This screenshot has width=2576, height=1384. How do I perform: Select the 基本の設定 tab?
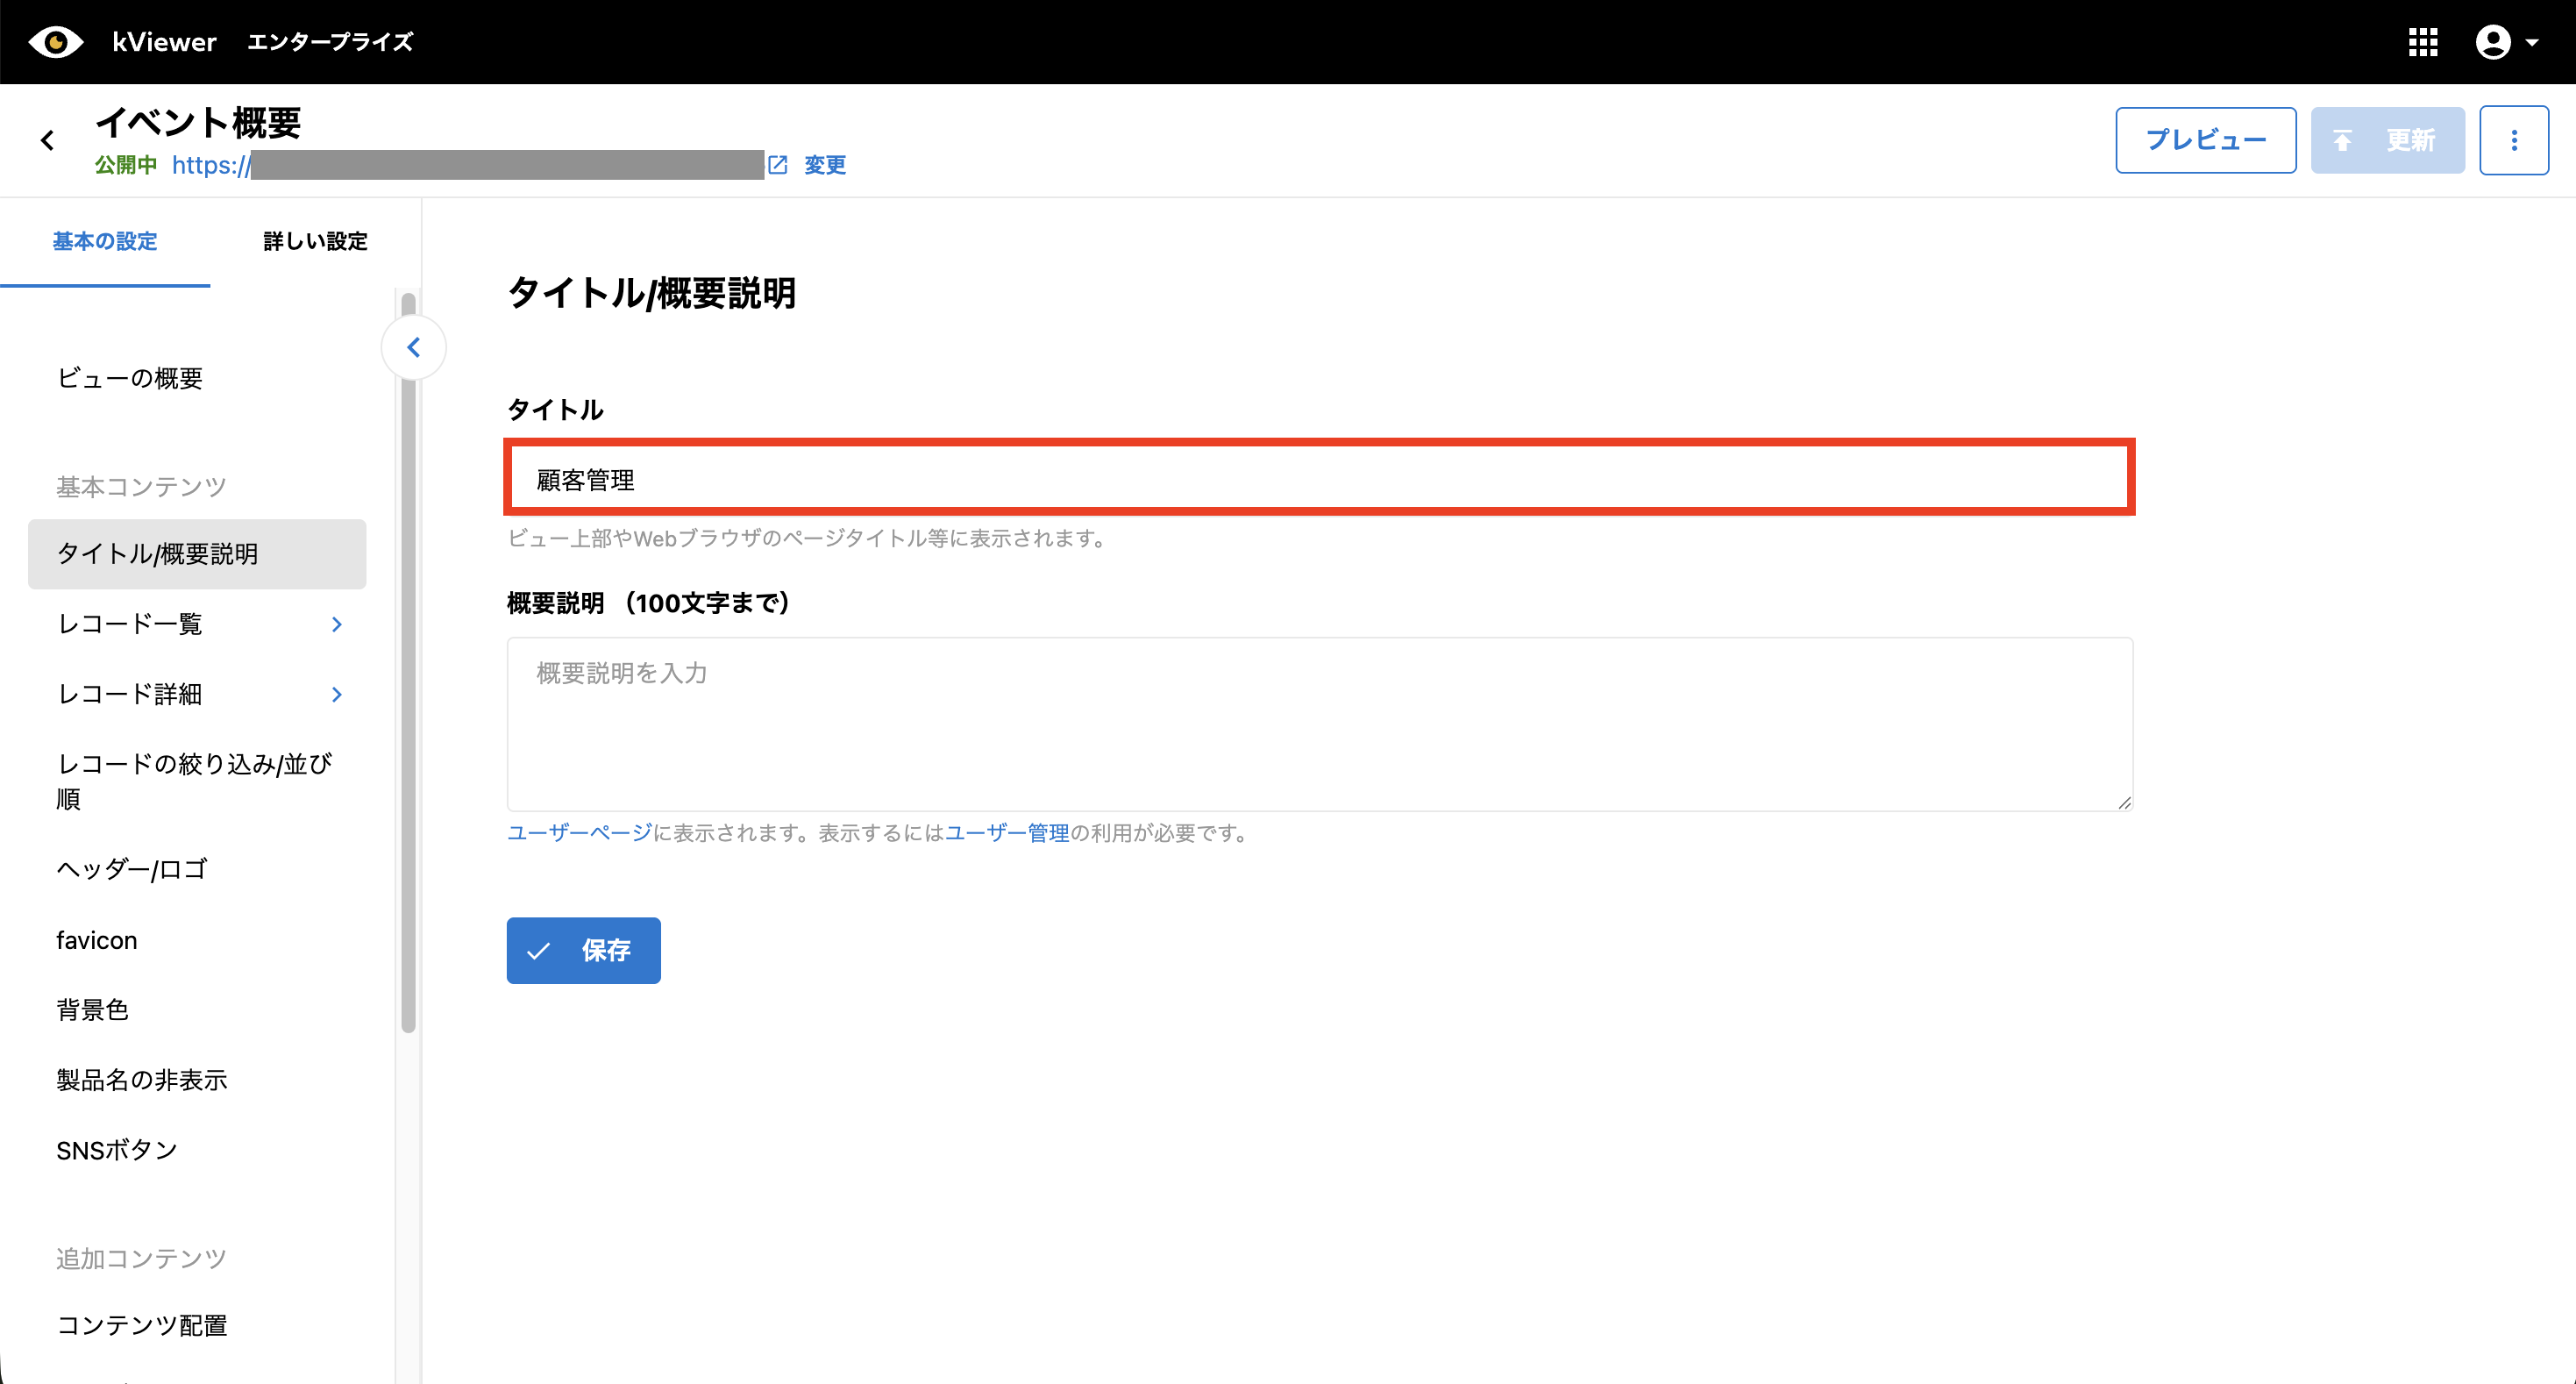click(x=105, y=241)
